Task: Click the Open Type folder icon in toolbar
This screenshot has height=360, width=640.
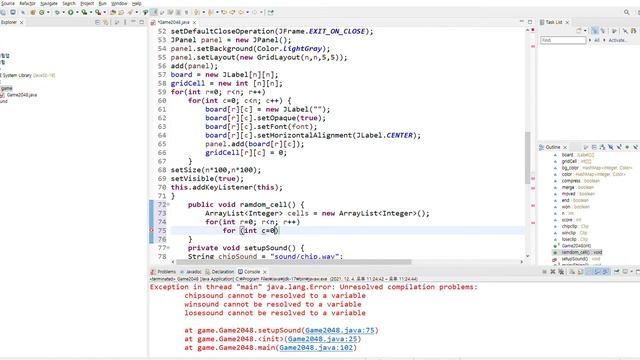Action: click(x=113, y=12)
